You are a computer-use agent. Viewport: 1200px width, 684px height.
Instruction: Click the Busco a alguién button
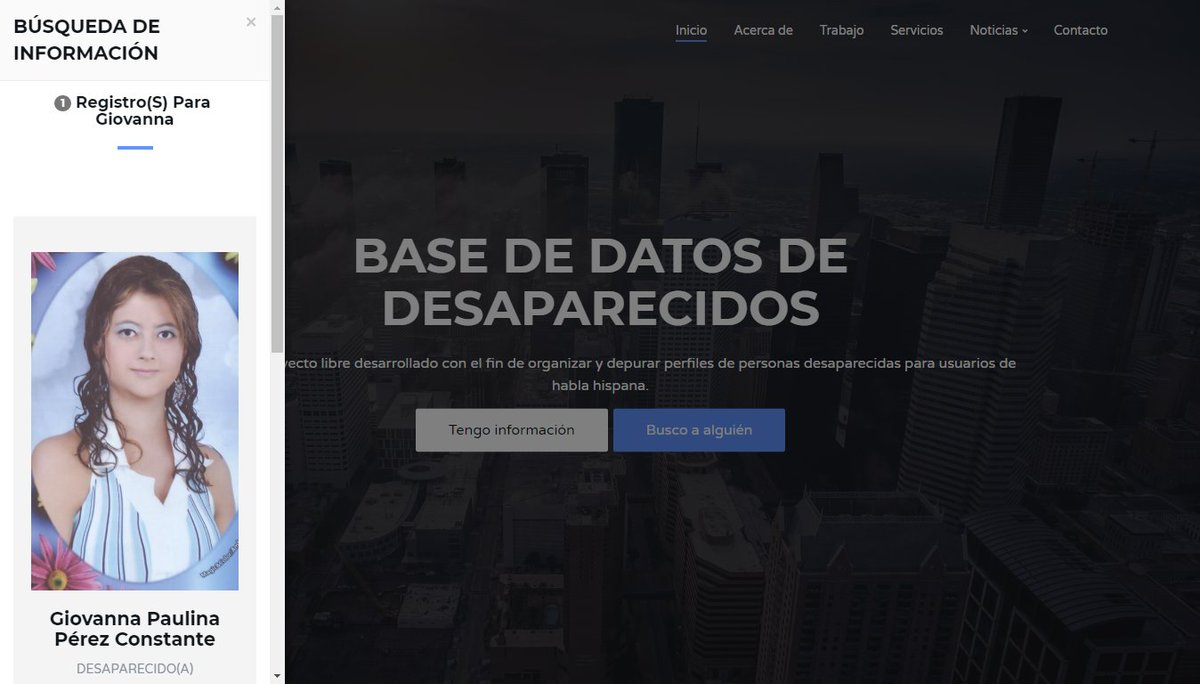699,430
